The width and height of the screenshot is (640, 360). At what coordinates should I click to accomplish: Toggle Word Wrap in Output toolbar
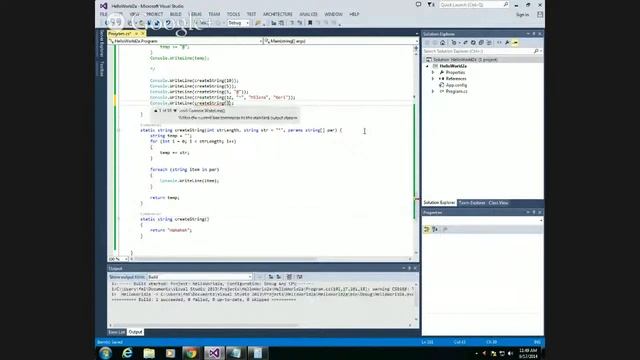[x=300, y=277]
